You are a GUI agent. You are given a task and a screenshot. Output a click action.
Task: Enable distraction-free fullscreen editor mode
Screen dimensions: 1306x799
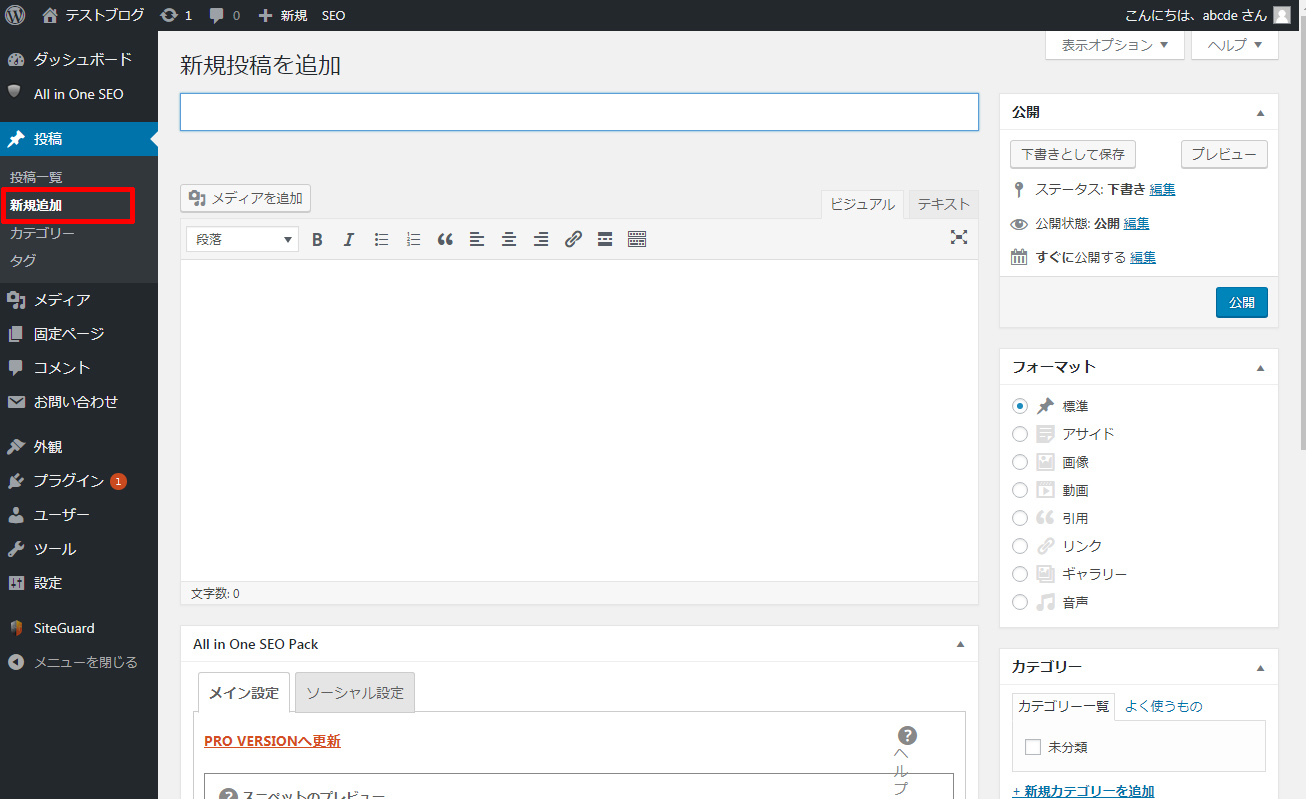click(959, 238)
